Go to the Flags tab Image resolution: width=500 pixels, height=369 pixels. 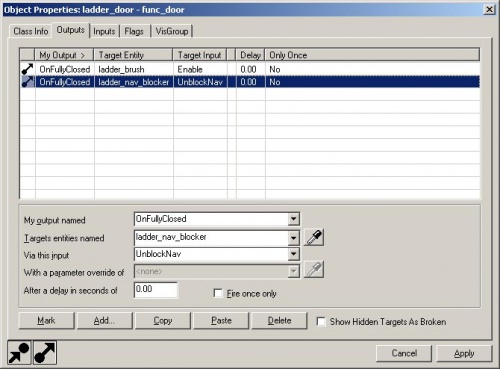(x=134, y=31)
